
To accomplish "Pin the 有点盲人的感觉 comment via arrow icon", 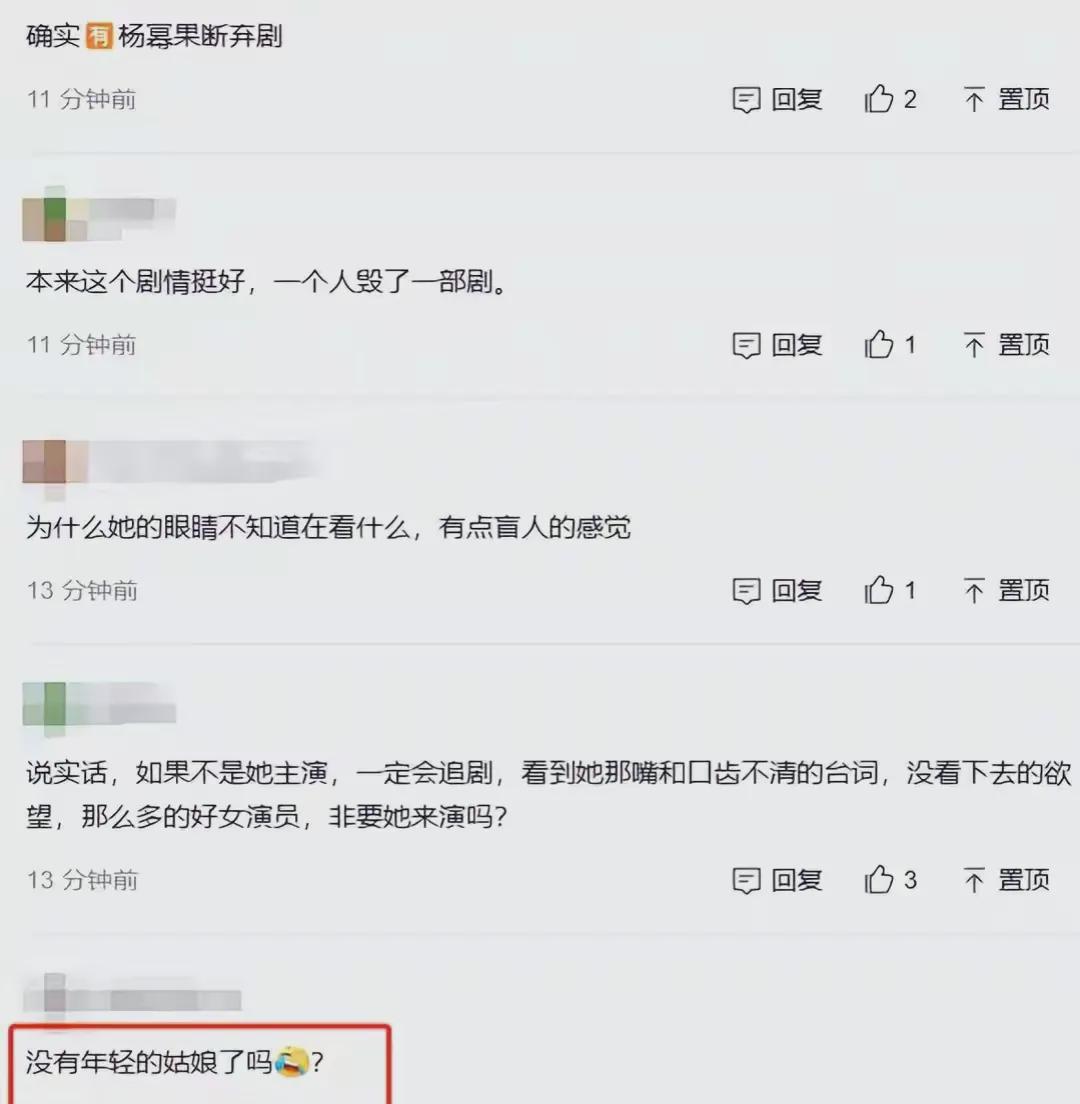I will point(974,591).
